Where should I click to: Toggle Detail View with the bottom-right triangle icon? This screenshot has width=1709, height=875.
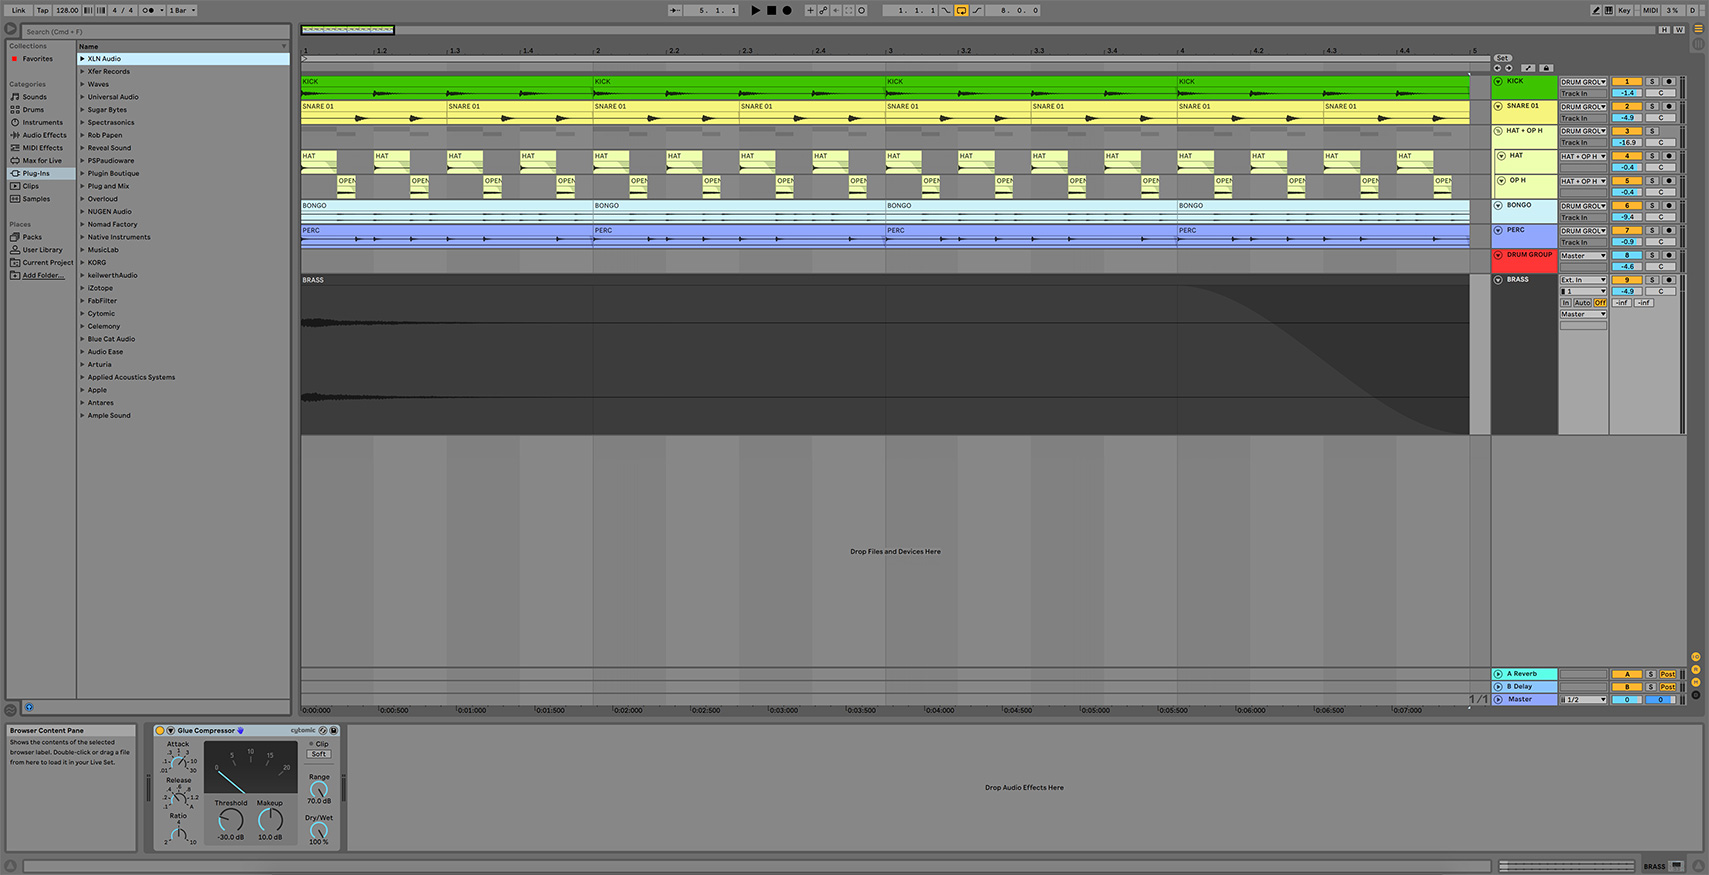tap(1698, 866)
